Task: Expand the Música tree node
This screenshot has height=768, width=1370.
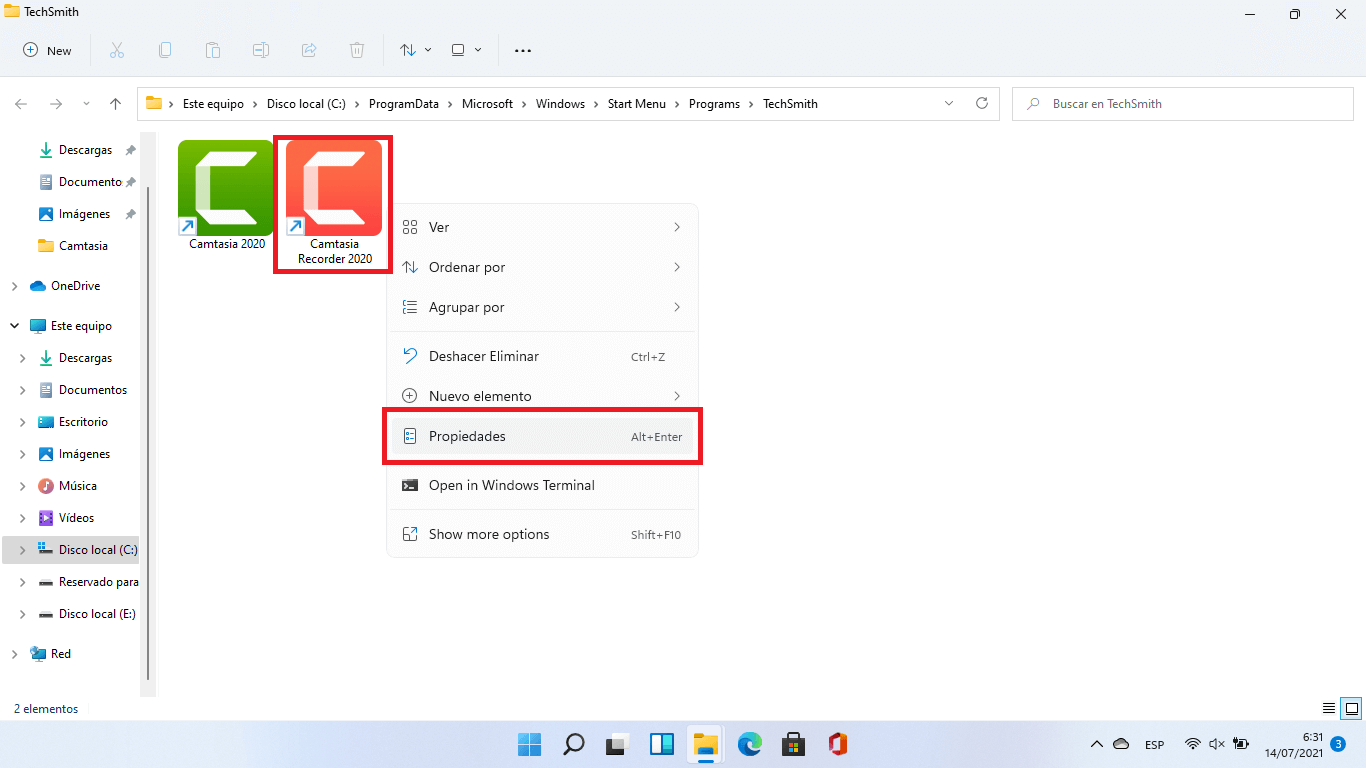Action: tap(22, 486)
